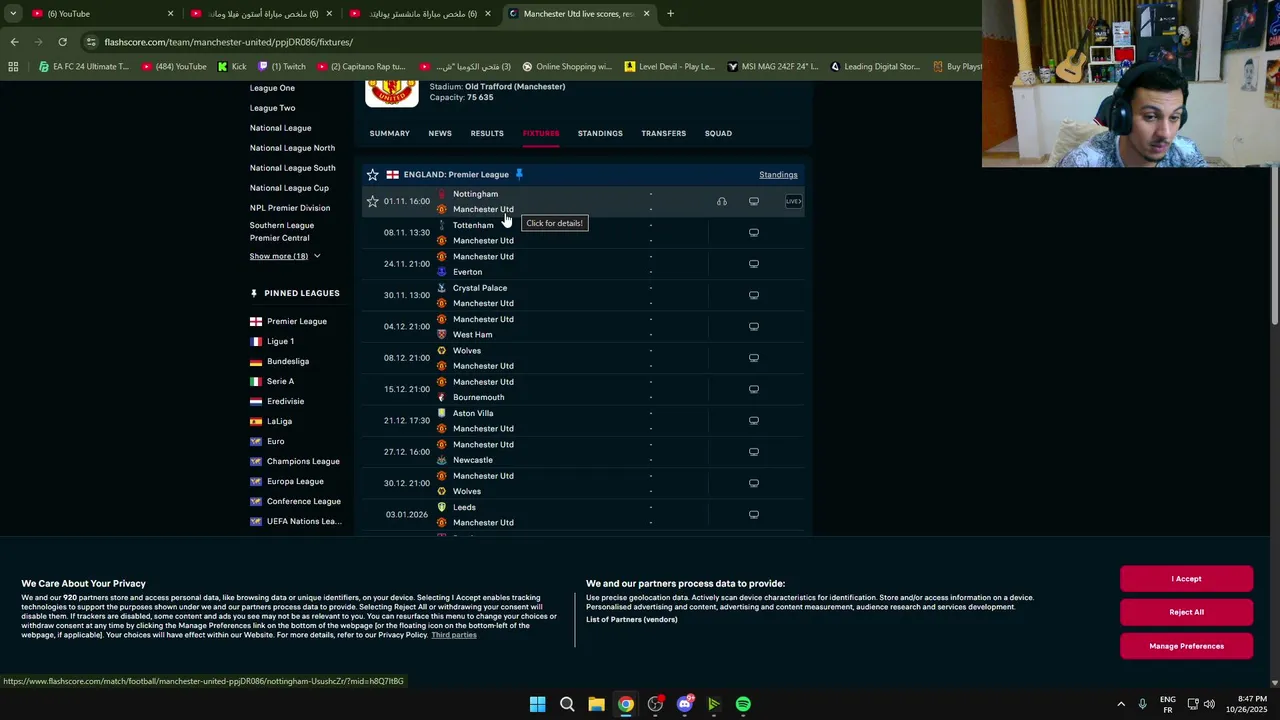Click TV icon on Crystal Palace fixture row
This screenshot has width=1280, height=720.
(x=754, y=295)
